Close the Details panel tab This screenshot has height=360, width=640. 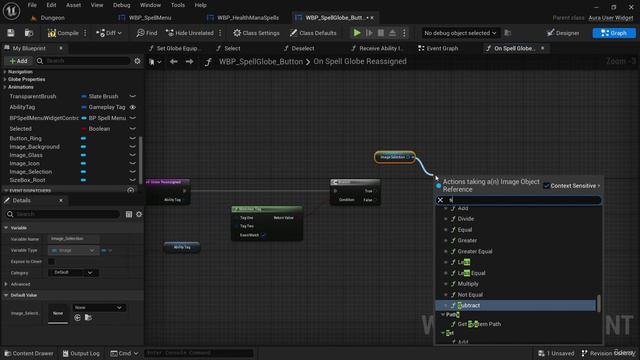(61, 200)
